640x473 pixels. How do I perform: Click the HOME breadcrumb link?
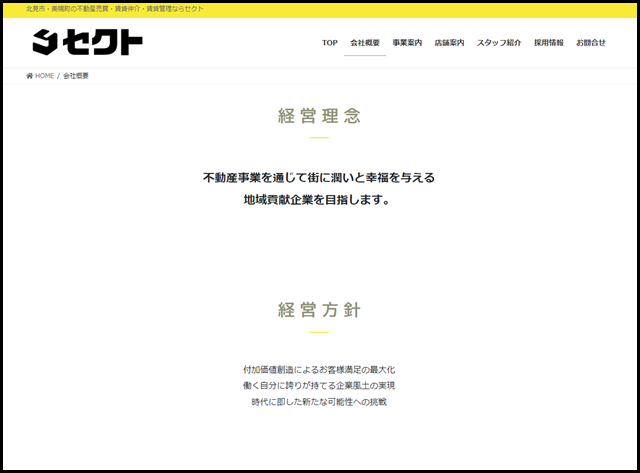point(44,76)
